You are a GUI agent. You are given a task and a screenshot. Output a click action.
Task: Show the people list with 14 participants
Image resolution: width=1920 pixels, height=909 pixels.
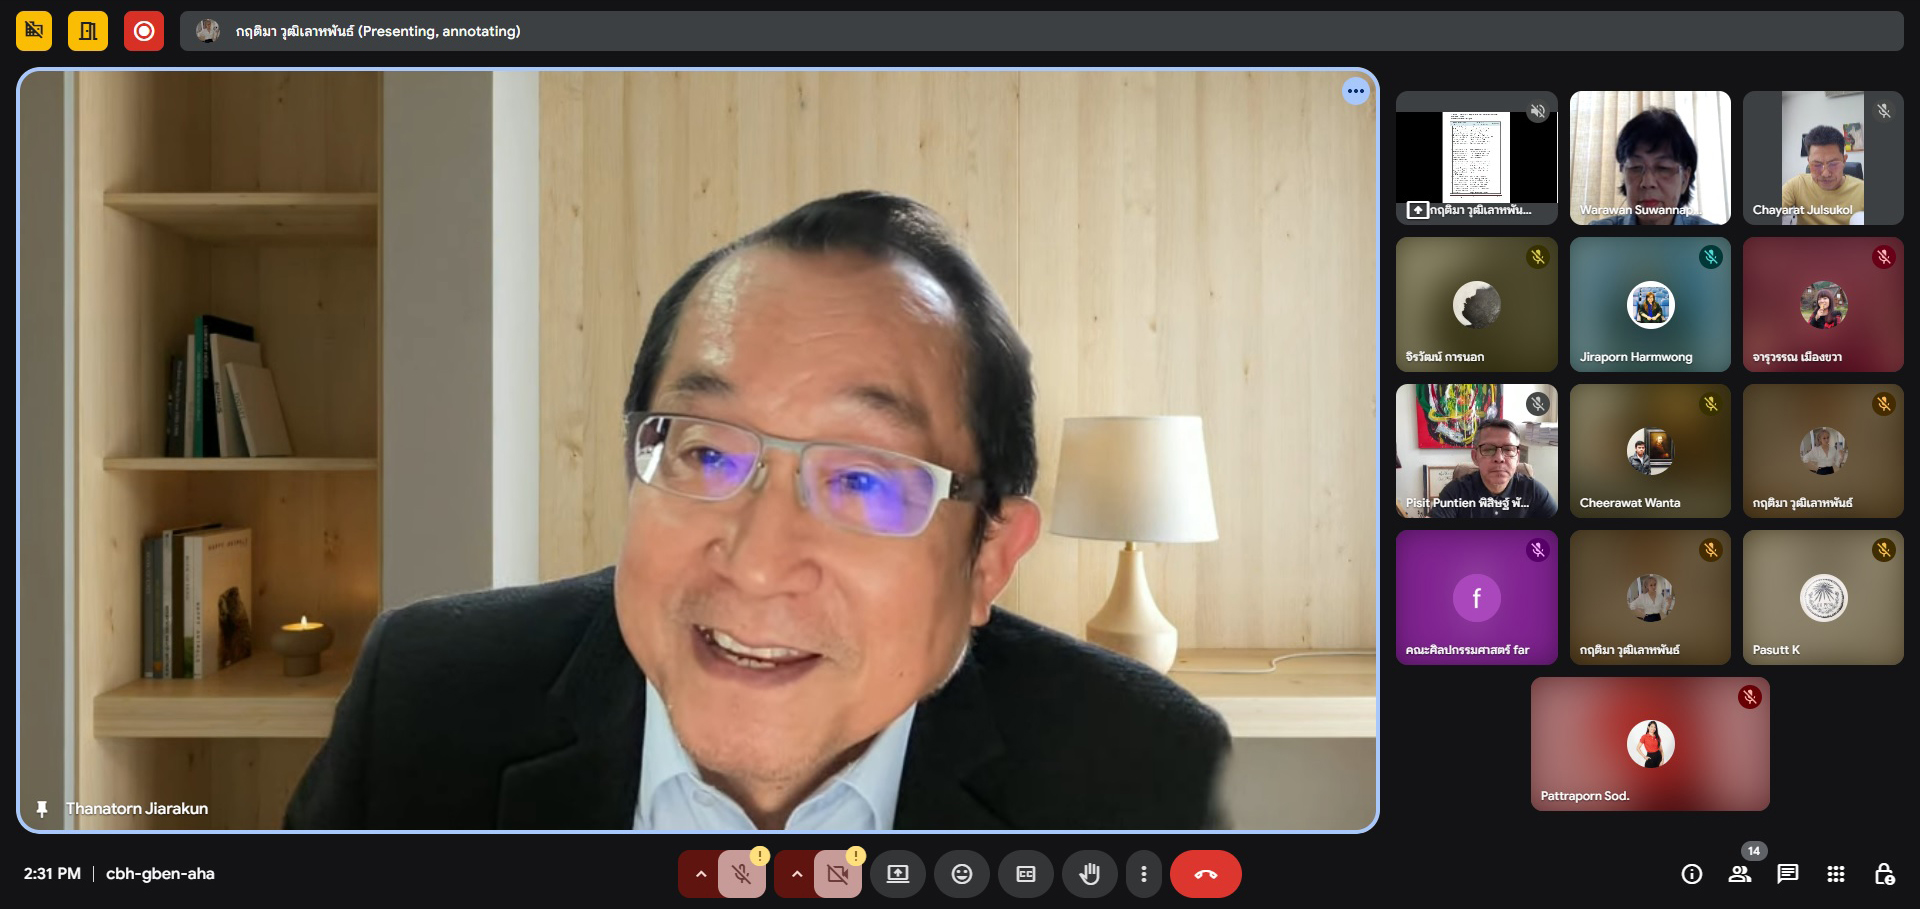(x=1740, y=874)
